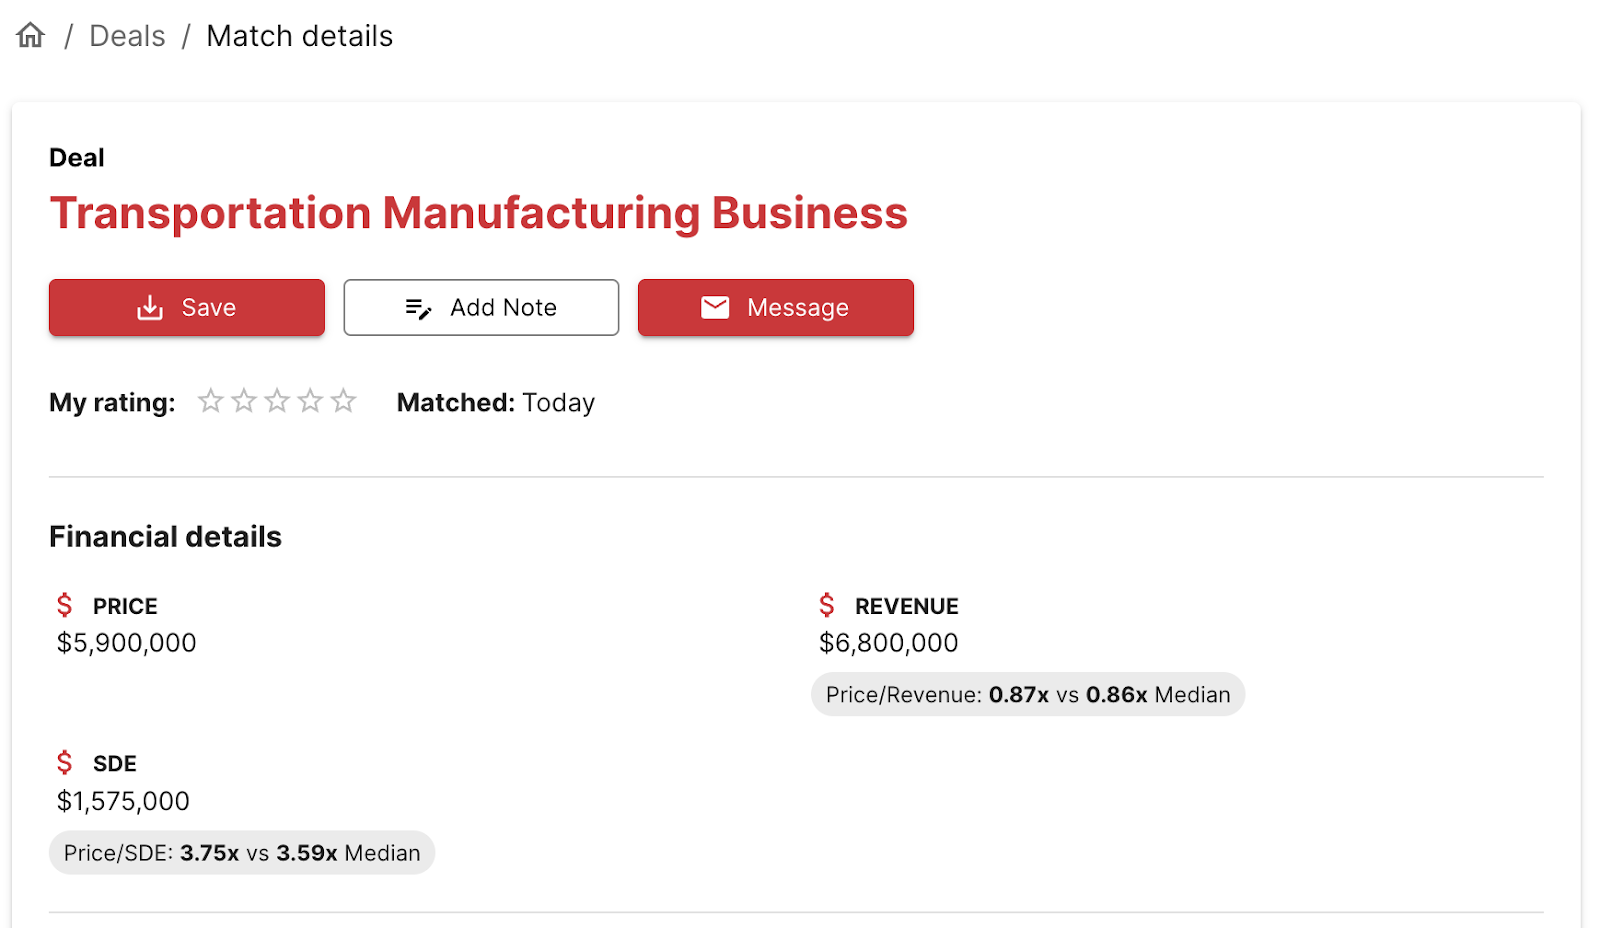
Task: Go to the home page icon
Action: tap(31, 35)
